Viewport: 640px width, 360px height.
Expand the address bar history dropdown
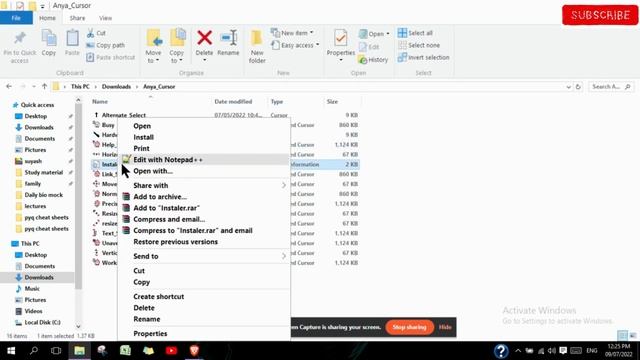coord(568,87)
